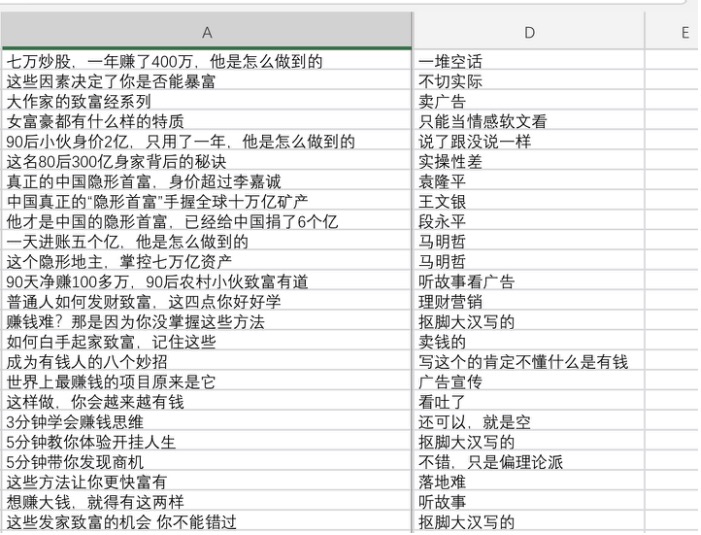Viewport: 701px width, 535px height.
Task: Select column D cell '不切实际'
Action: point(528,80)
